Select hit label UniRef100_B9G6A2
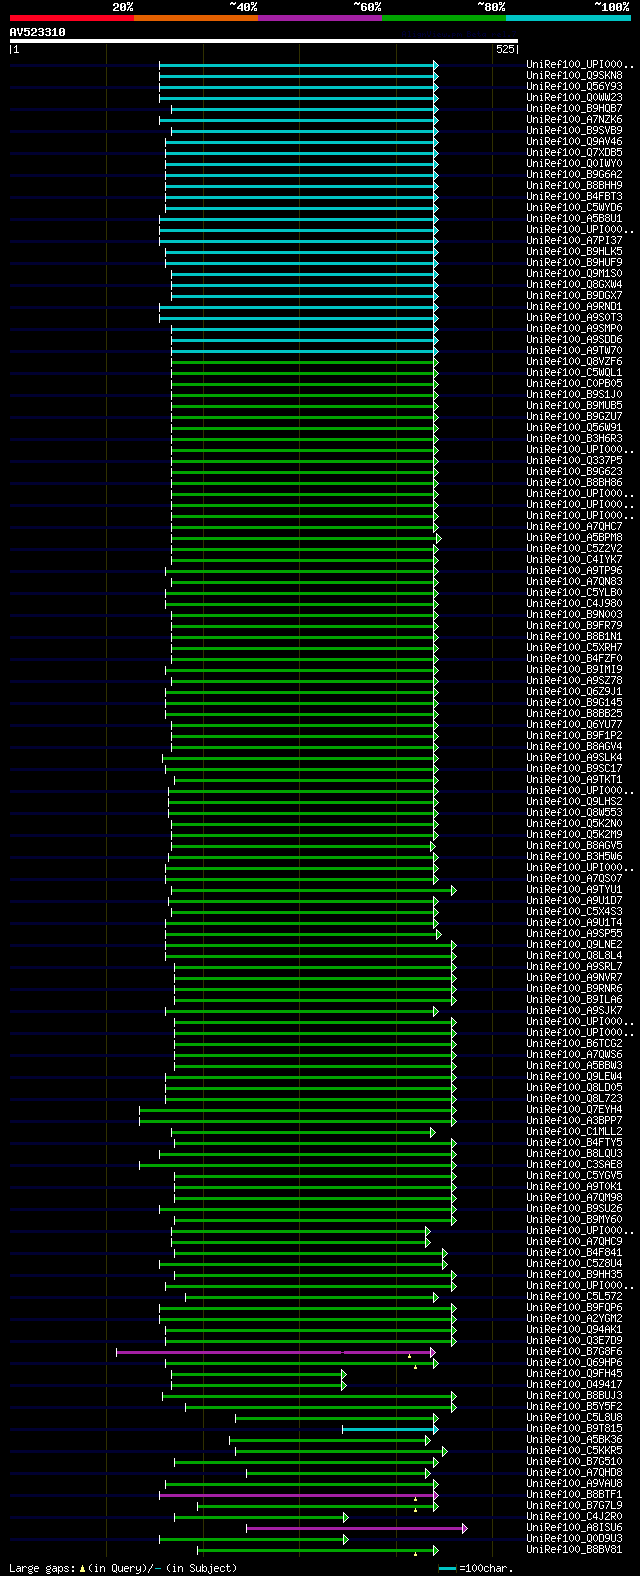 pyautogui.click(x=574, y=174)
